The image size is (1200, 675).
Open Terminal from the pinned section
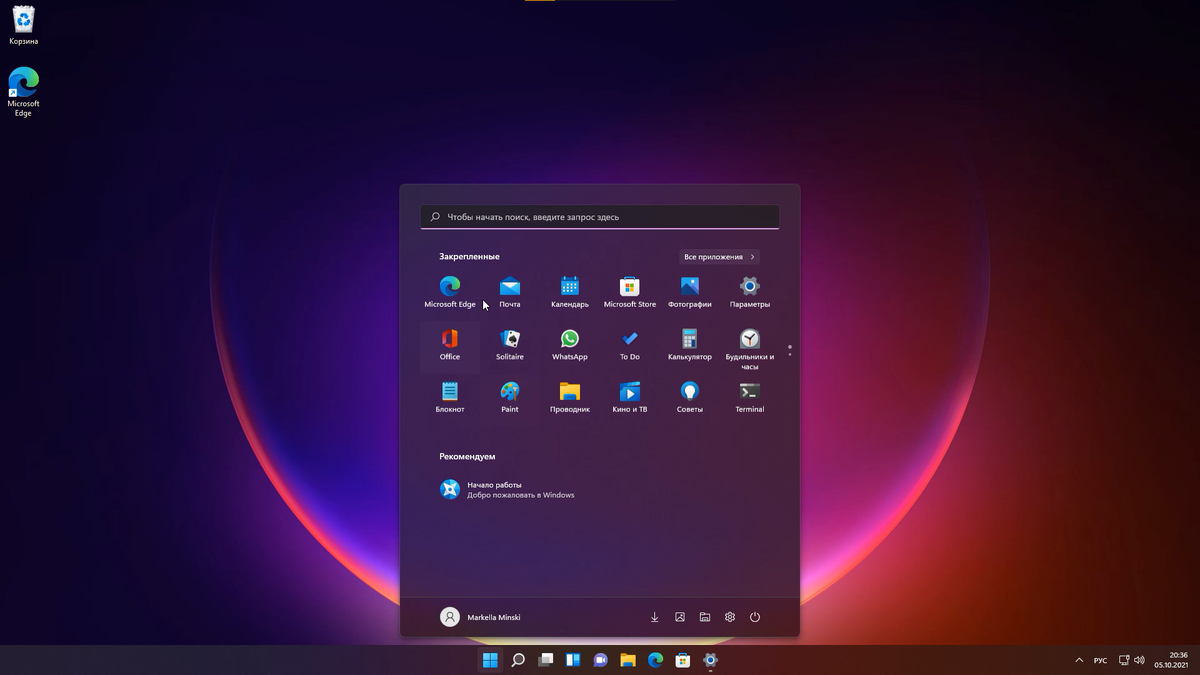pyautogui.click(x=749, y=395)
